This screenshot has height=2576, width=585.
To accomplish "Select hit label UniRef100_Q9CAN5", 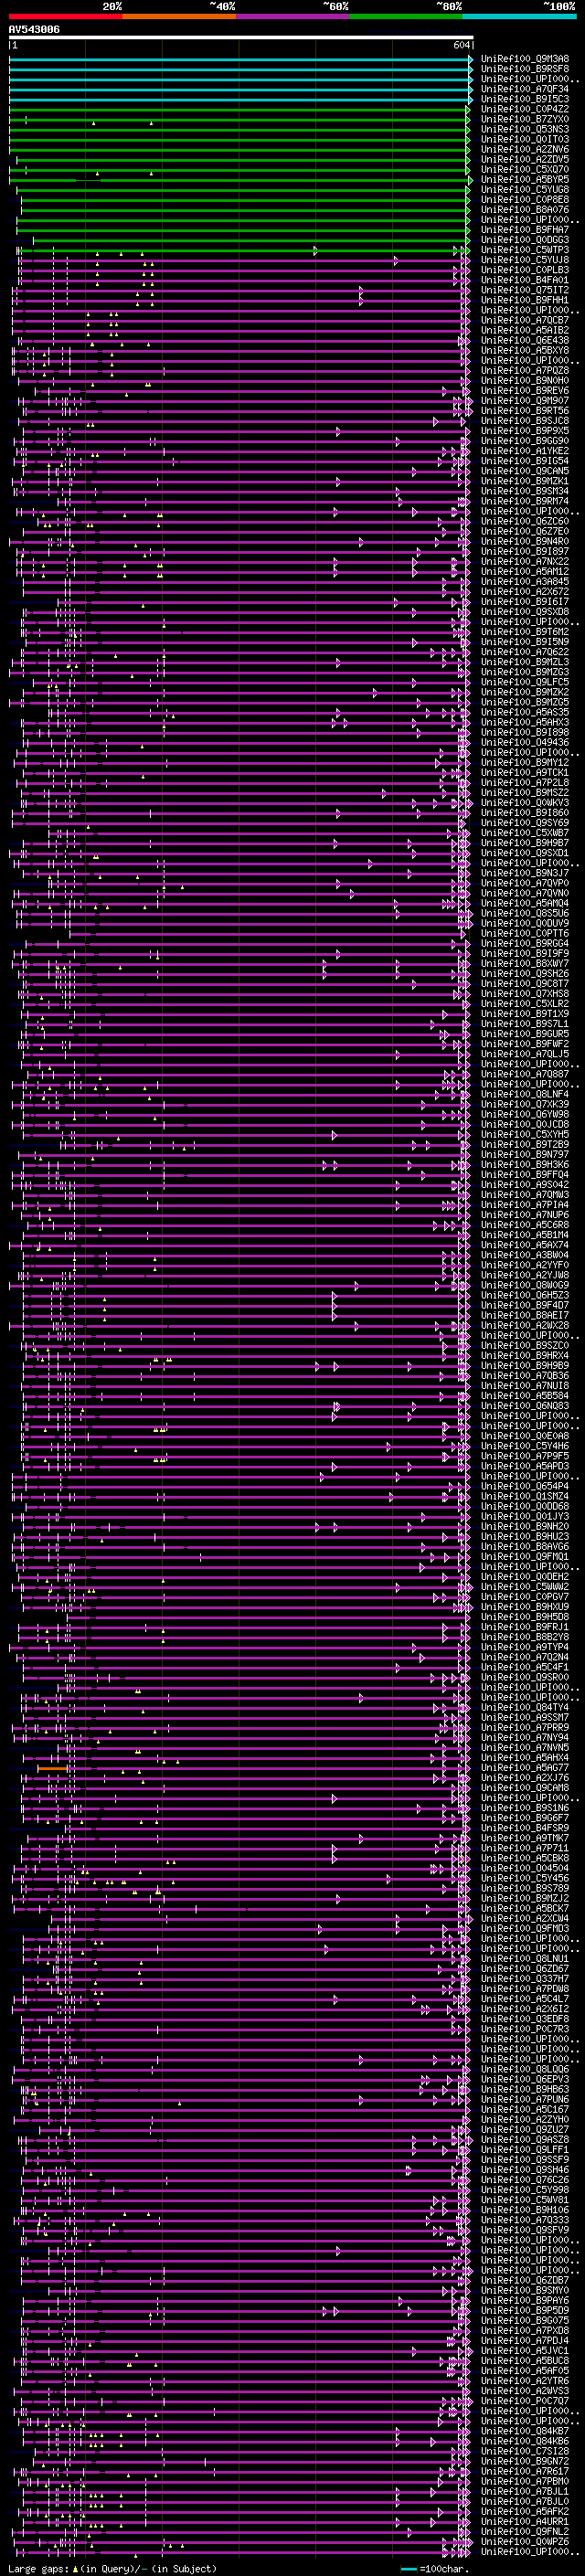I will pyautogui.click(x=525, y=471).
